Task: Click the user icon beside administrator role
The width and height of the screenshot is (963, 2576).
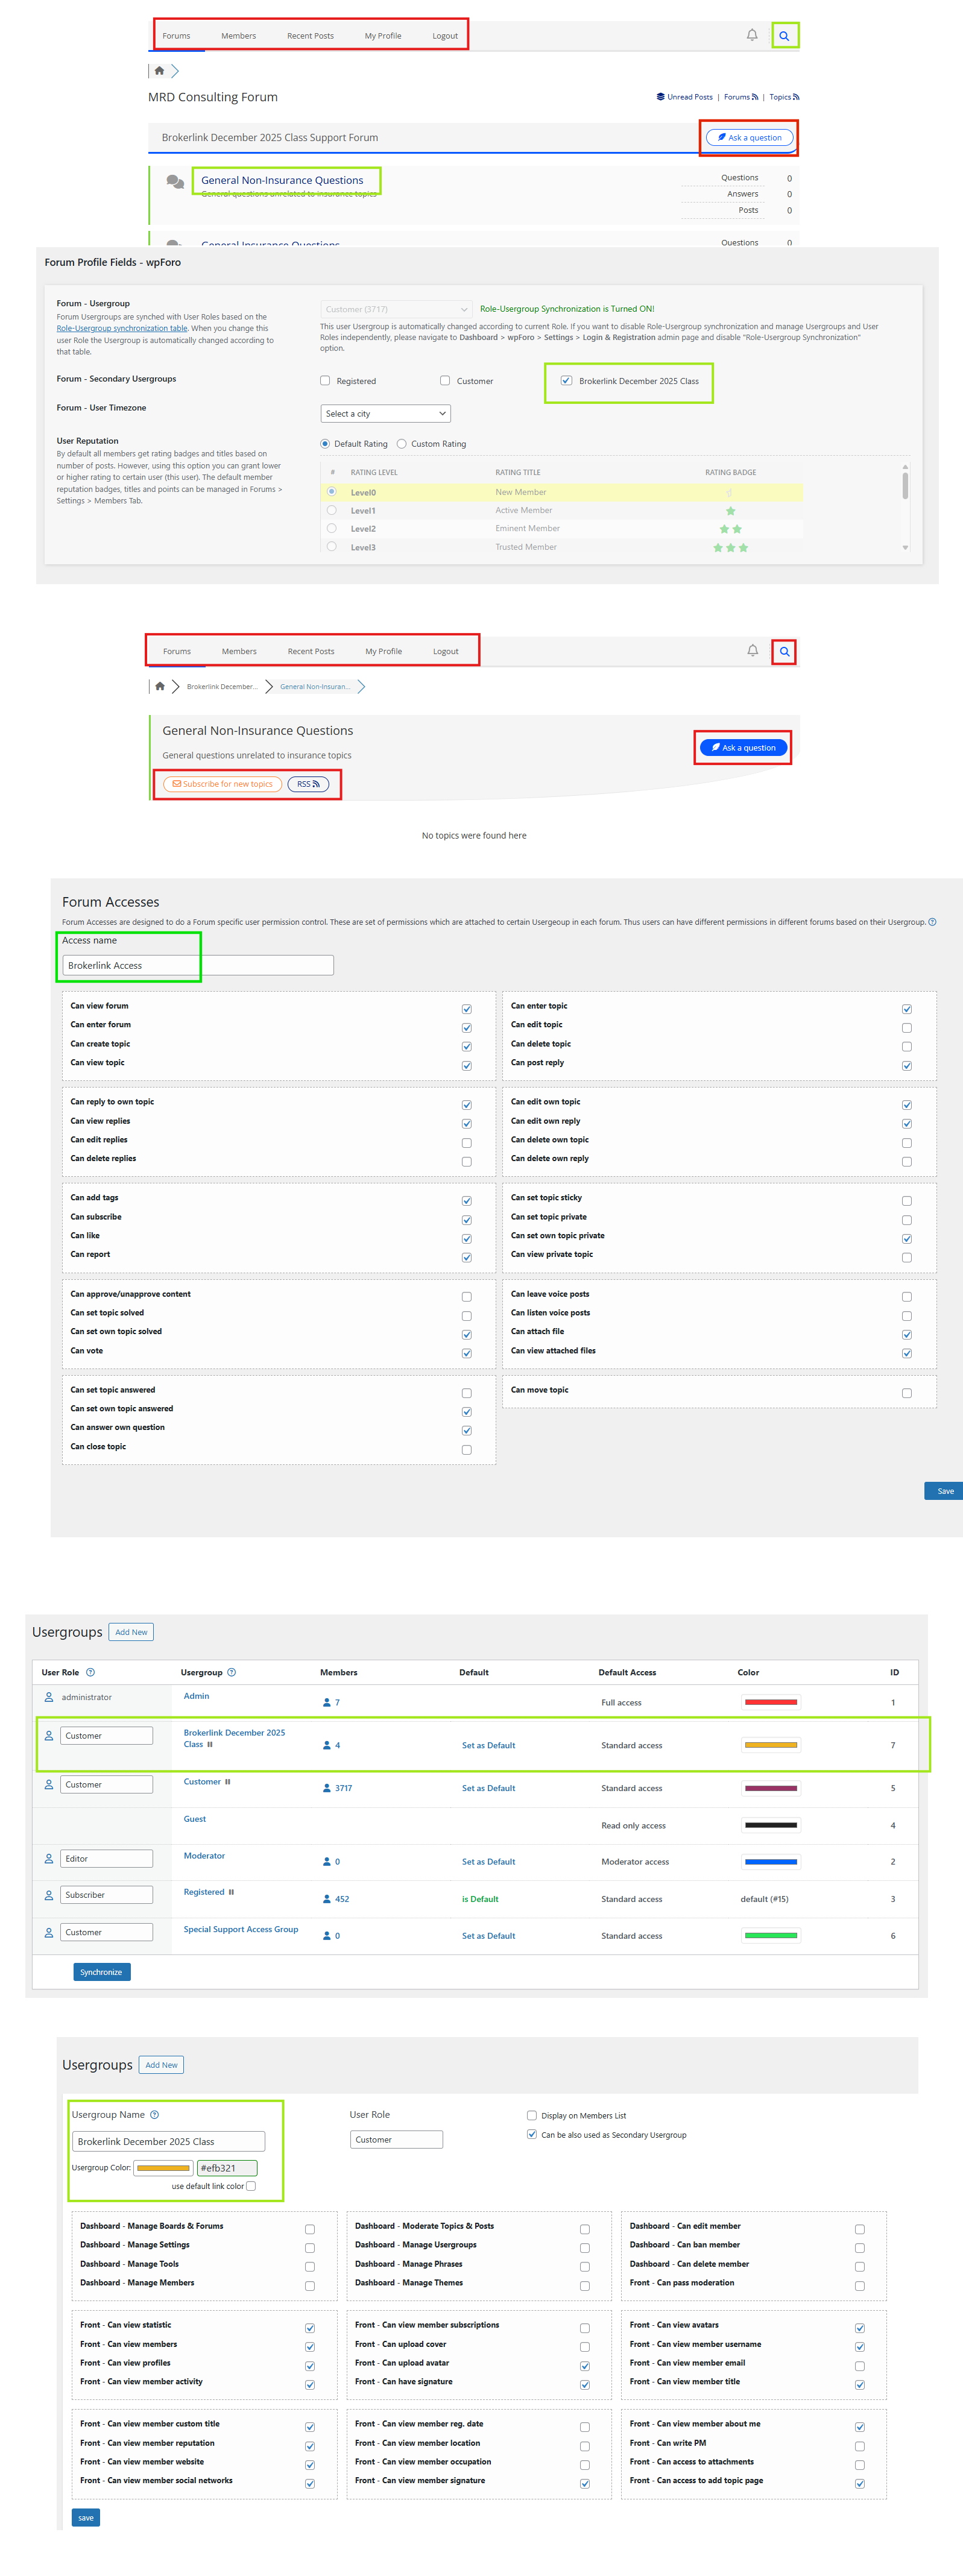Action: coord(49,1697)
